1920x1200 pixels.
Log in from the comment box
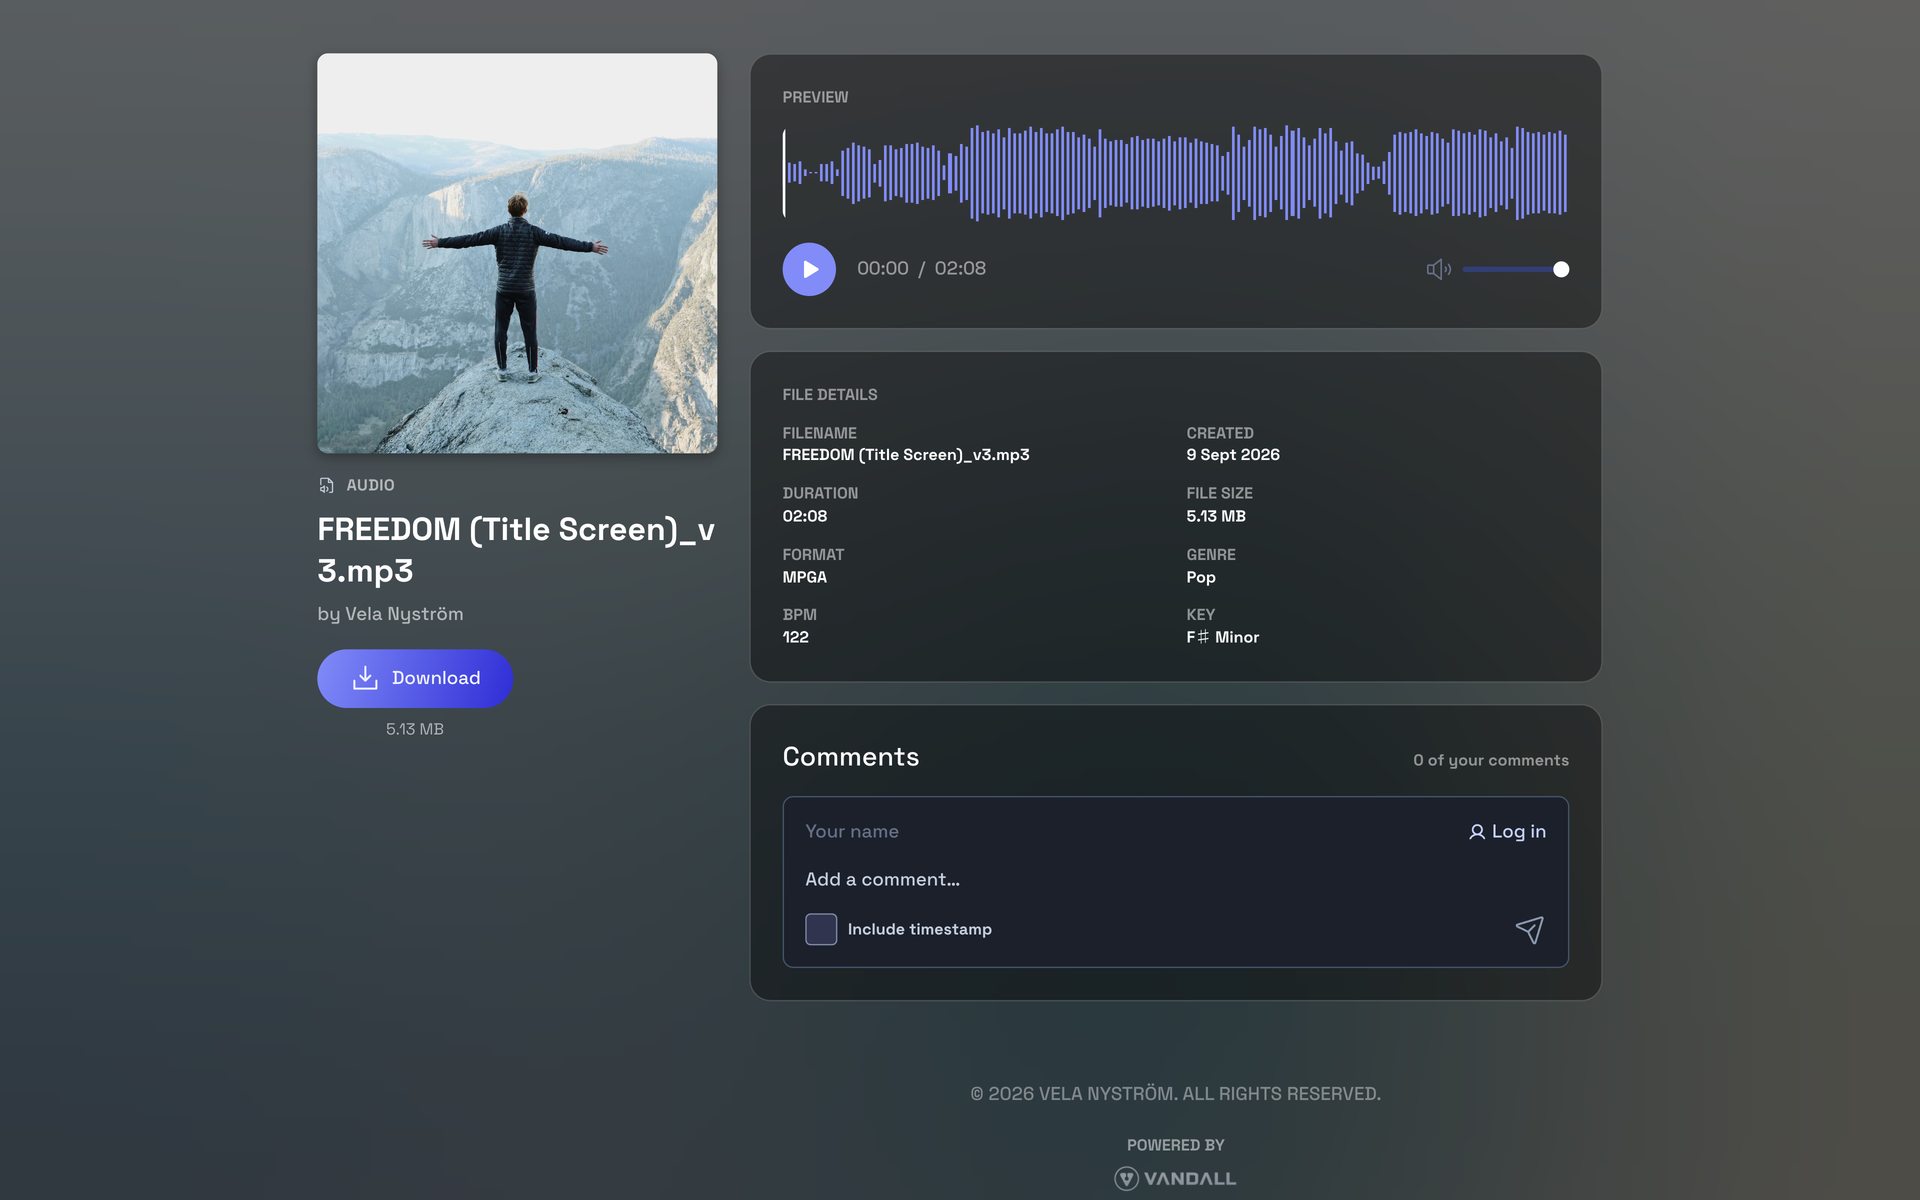tap(1507, 831)
